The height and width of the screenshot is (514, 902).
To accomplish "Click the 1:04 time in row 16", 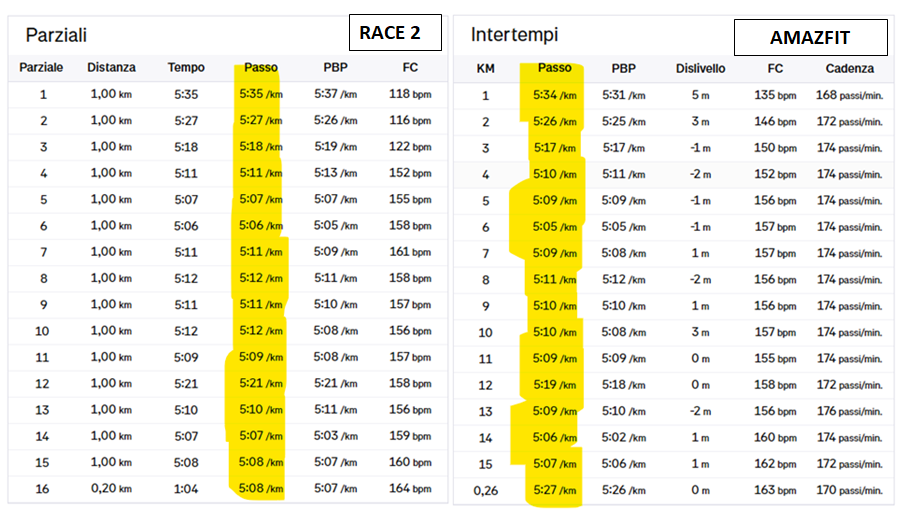I will (x=187, y=488).
